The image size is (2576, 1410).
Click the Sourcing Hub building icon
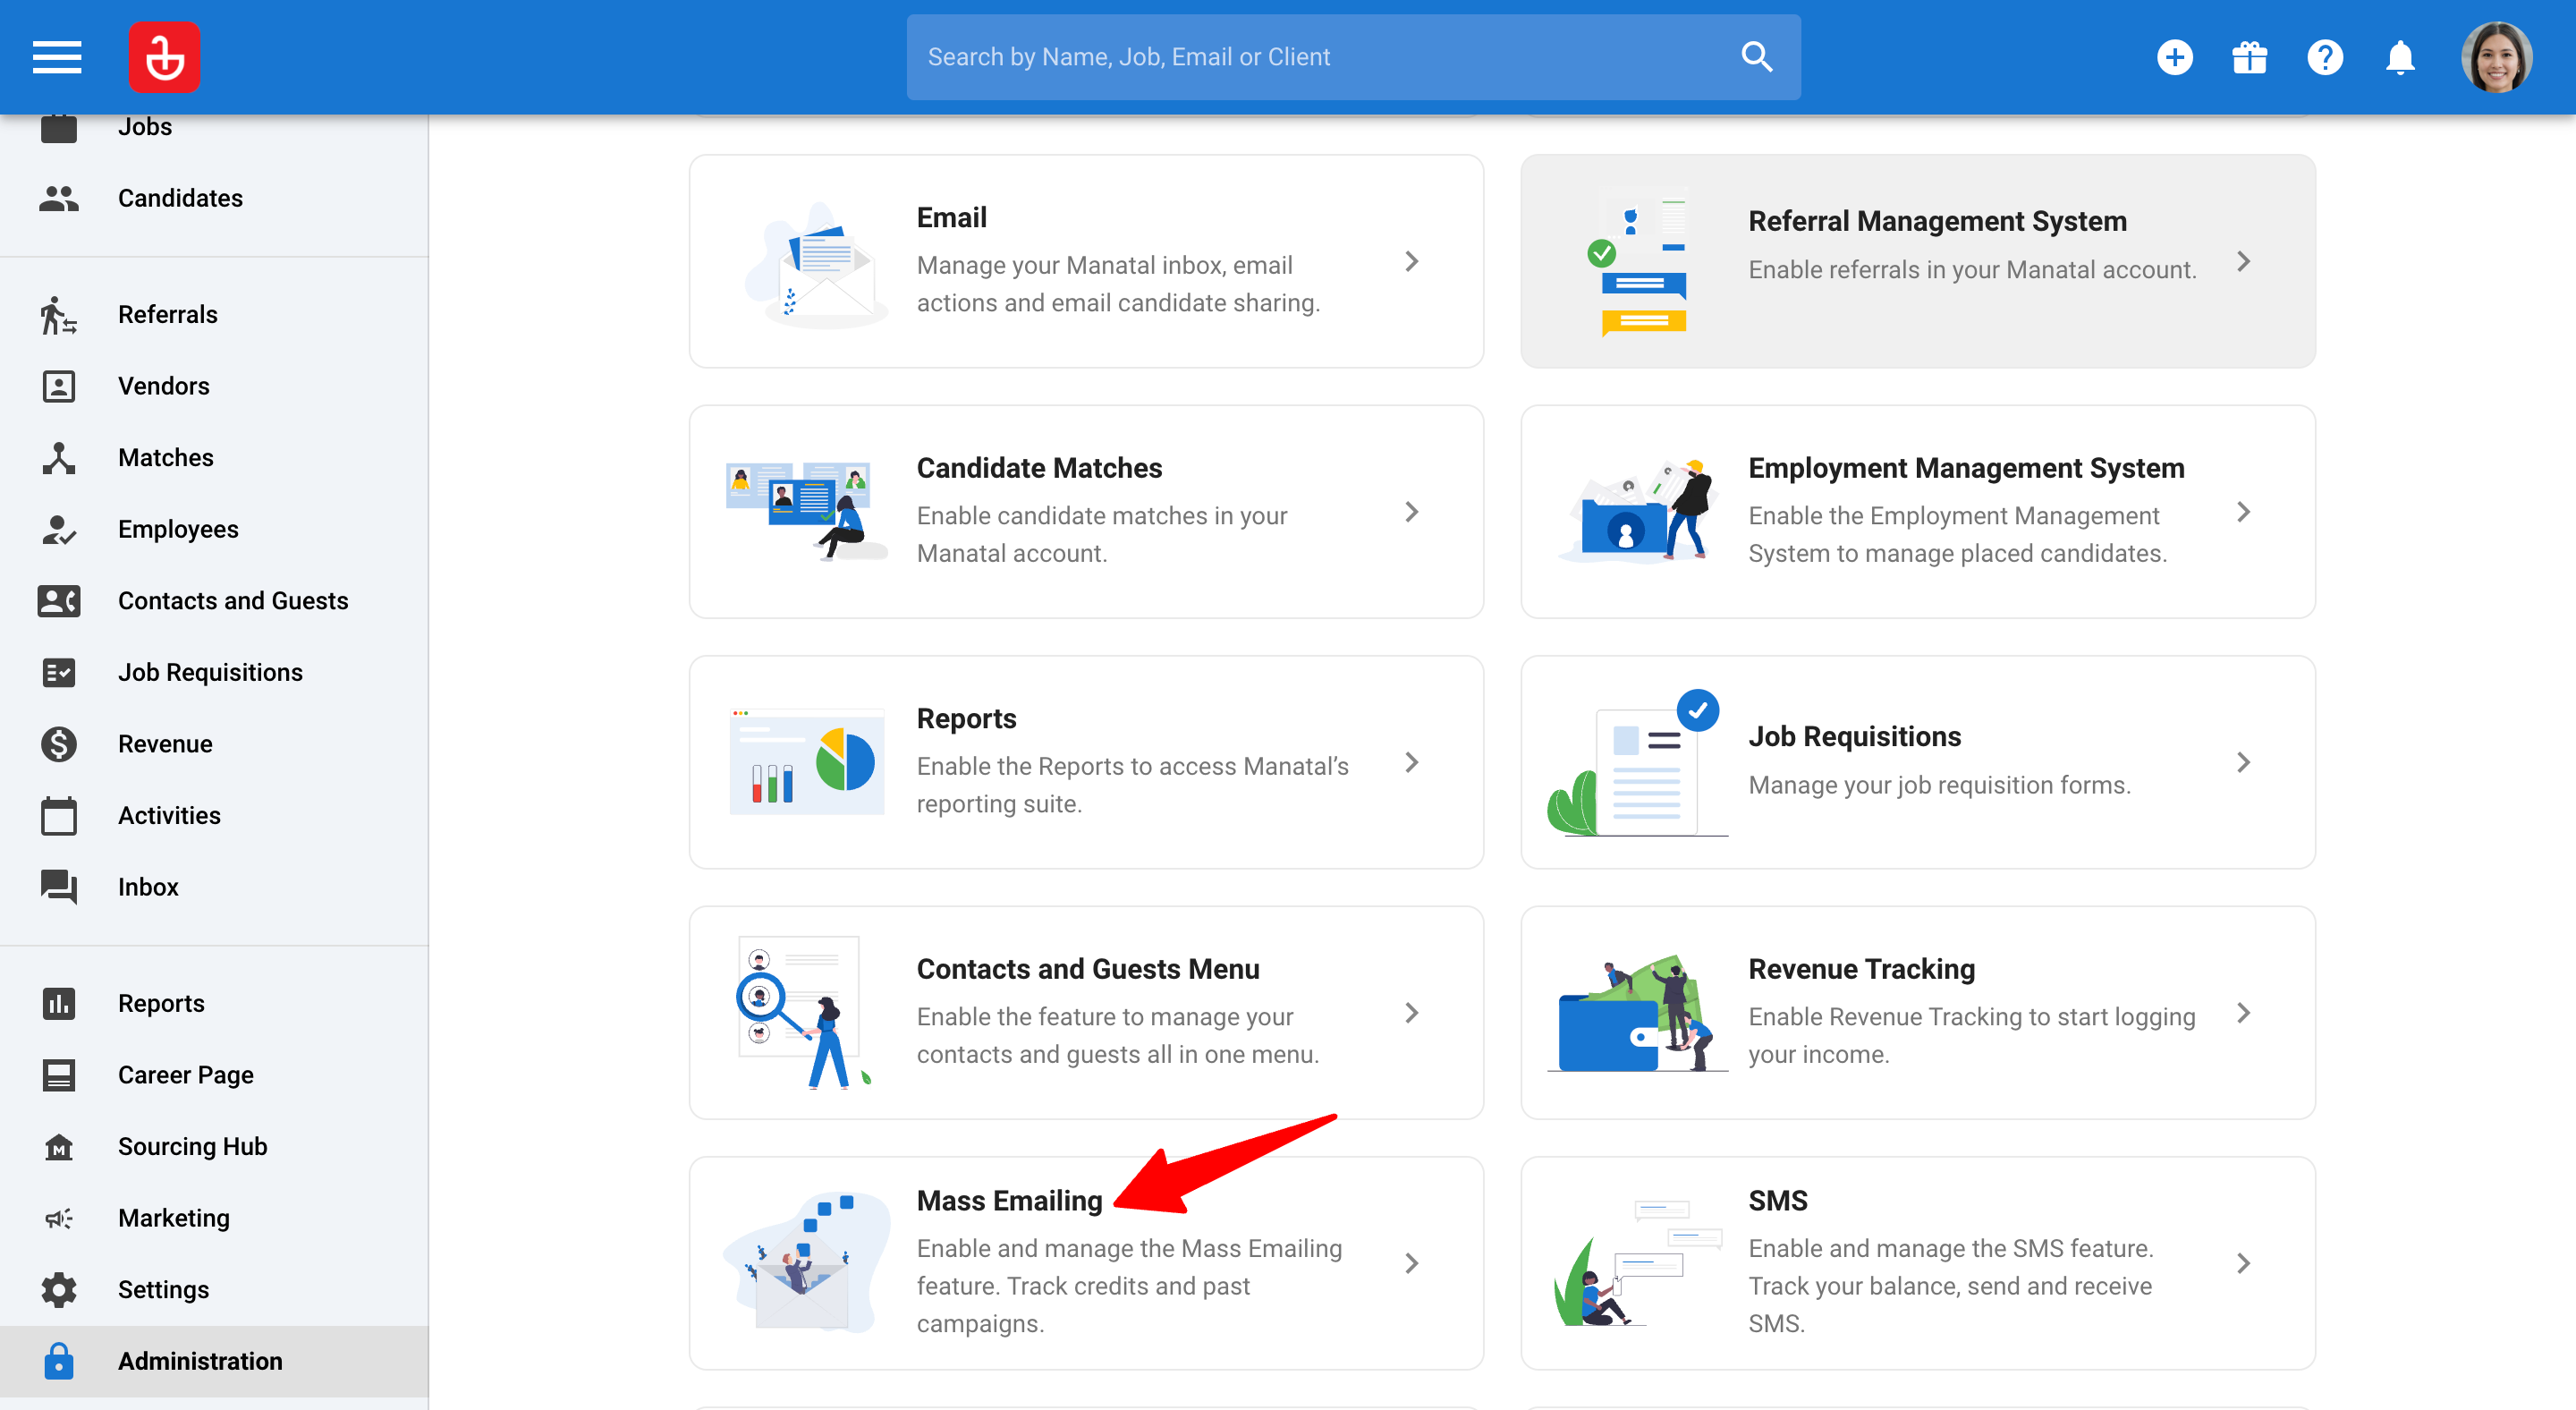click(x=59, y=1146)
